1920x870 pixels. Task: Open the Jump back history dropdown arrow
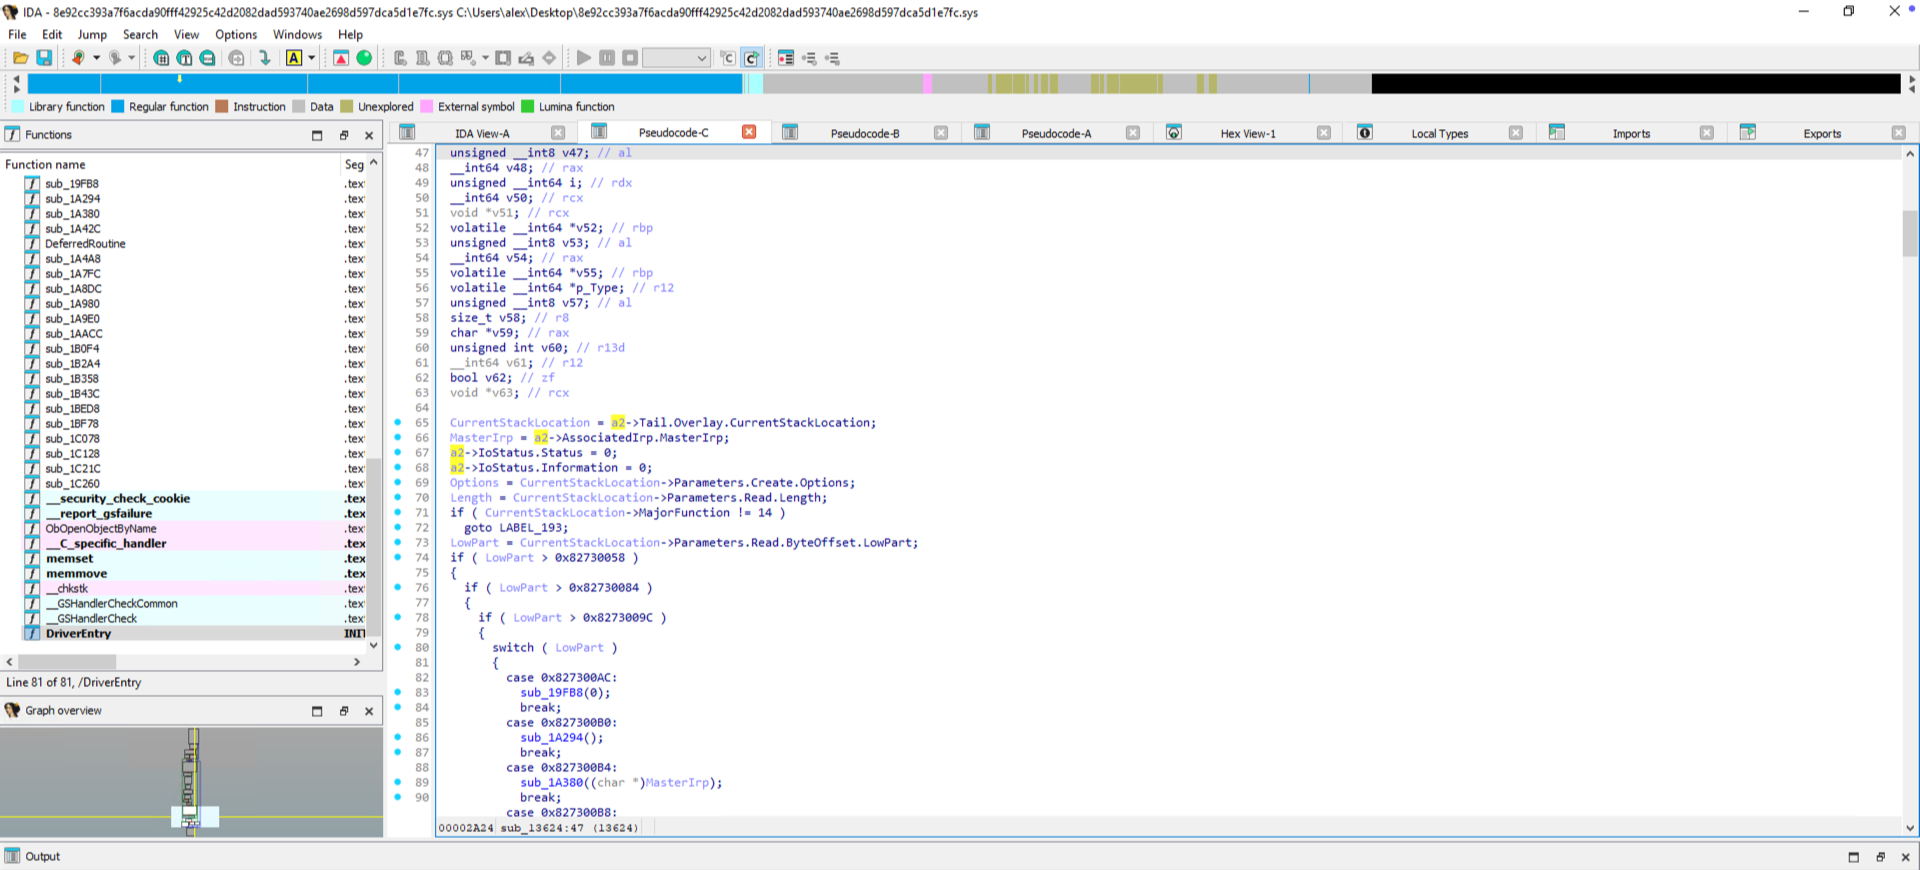tap(96, 58)
